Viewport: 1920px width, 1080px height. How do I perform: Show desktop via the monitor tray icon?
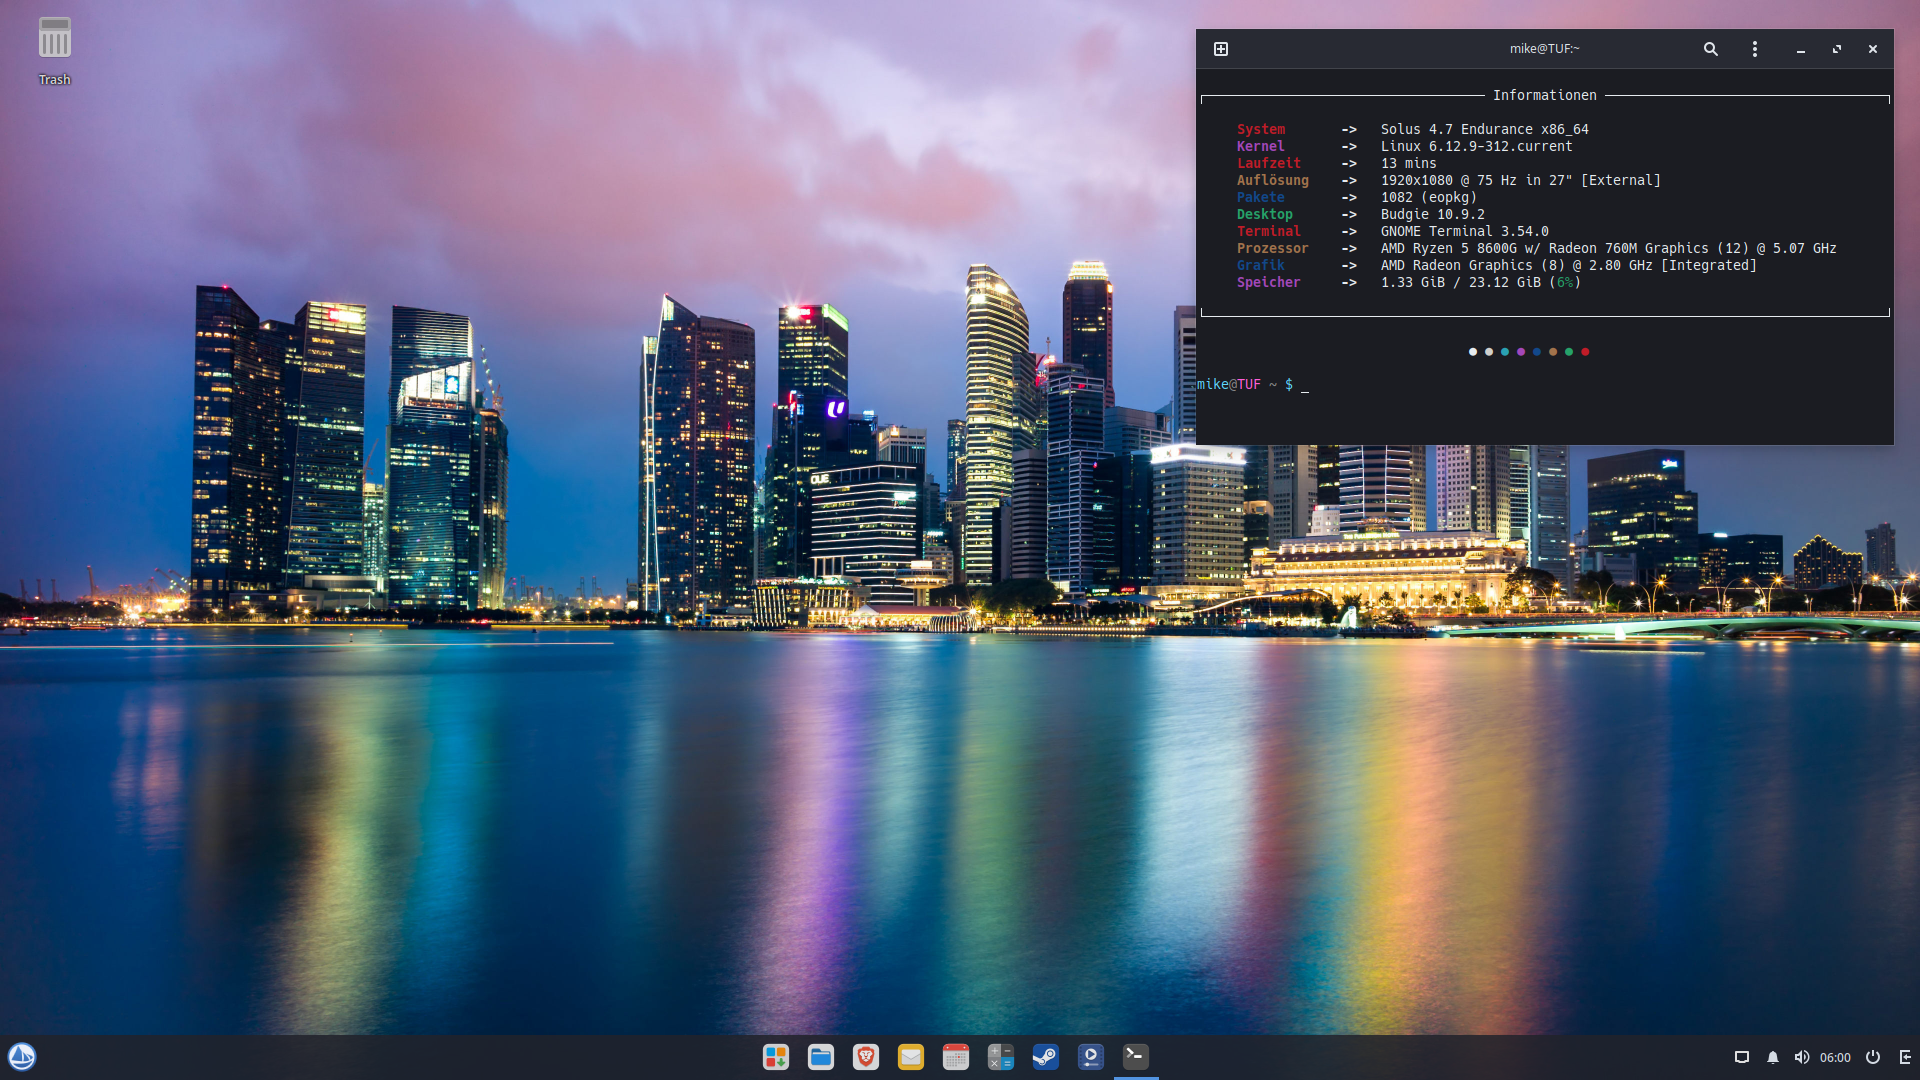[x=1743, y=1057]
